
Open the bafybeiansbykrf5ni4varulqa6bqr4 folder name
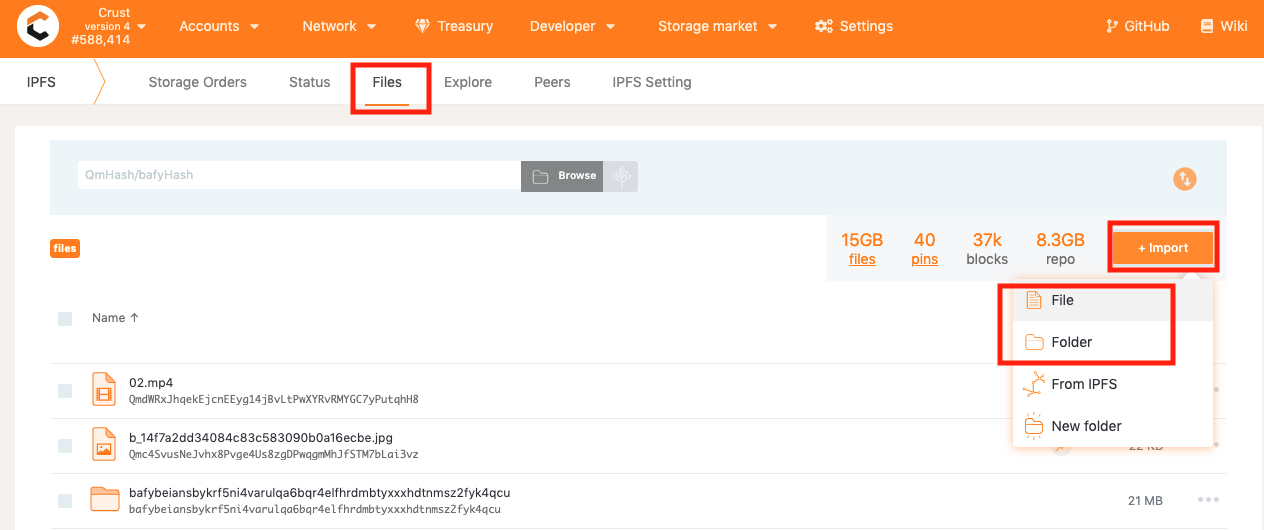click(319, 493)
